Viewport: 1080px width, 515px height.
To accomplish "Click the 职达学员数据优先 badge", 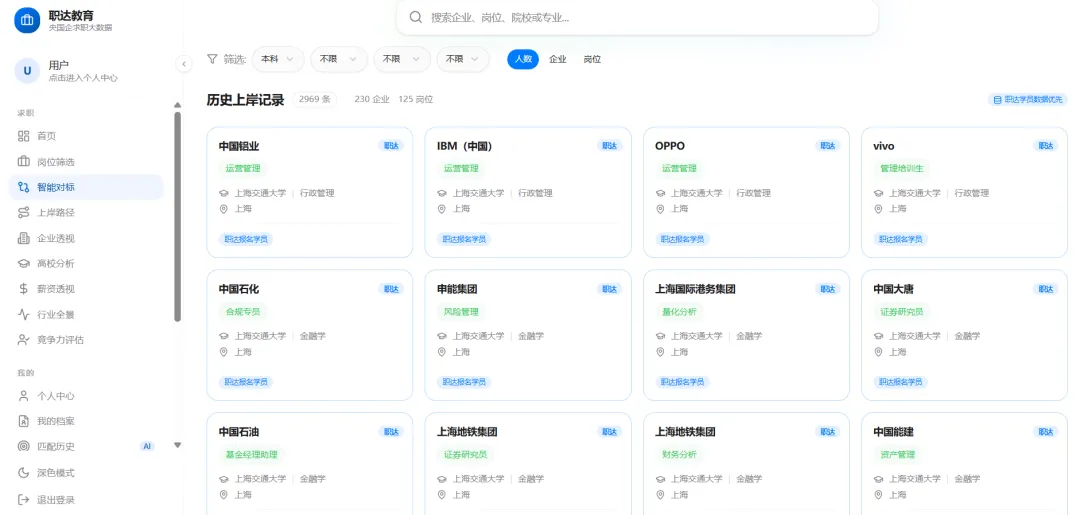I will pos(1028,100).
